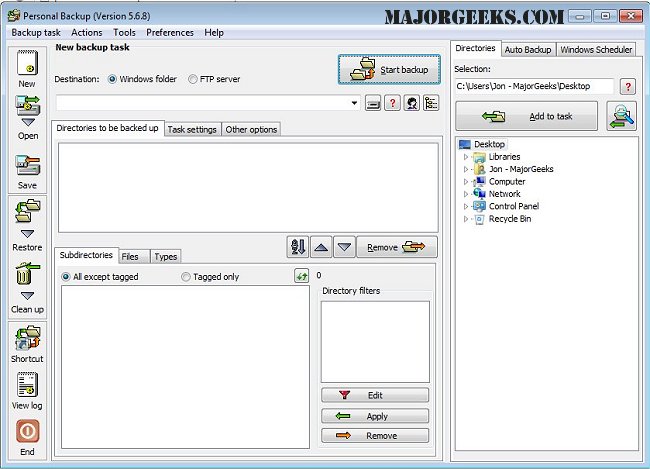Open the Tools menu
The width and height of the screenshot is (650, 469).
pyautogui.click(x=124, y=32)
